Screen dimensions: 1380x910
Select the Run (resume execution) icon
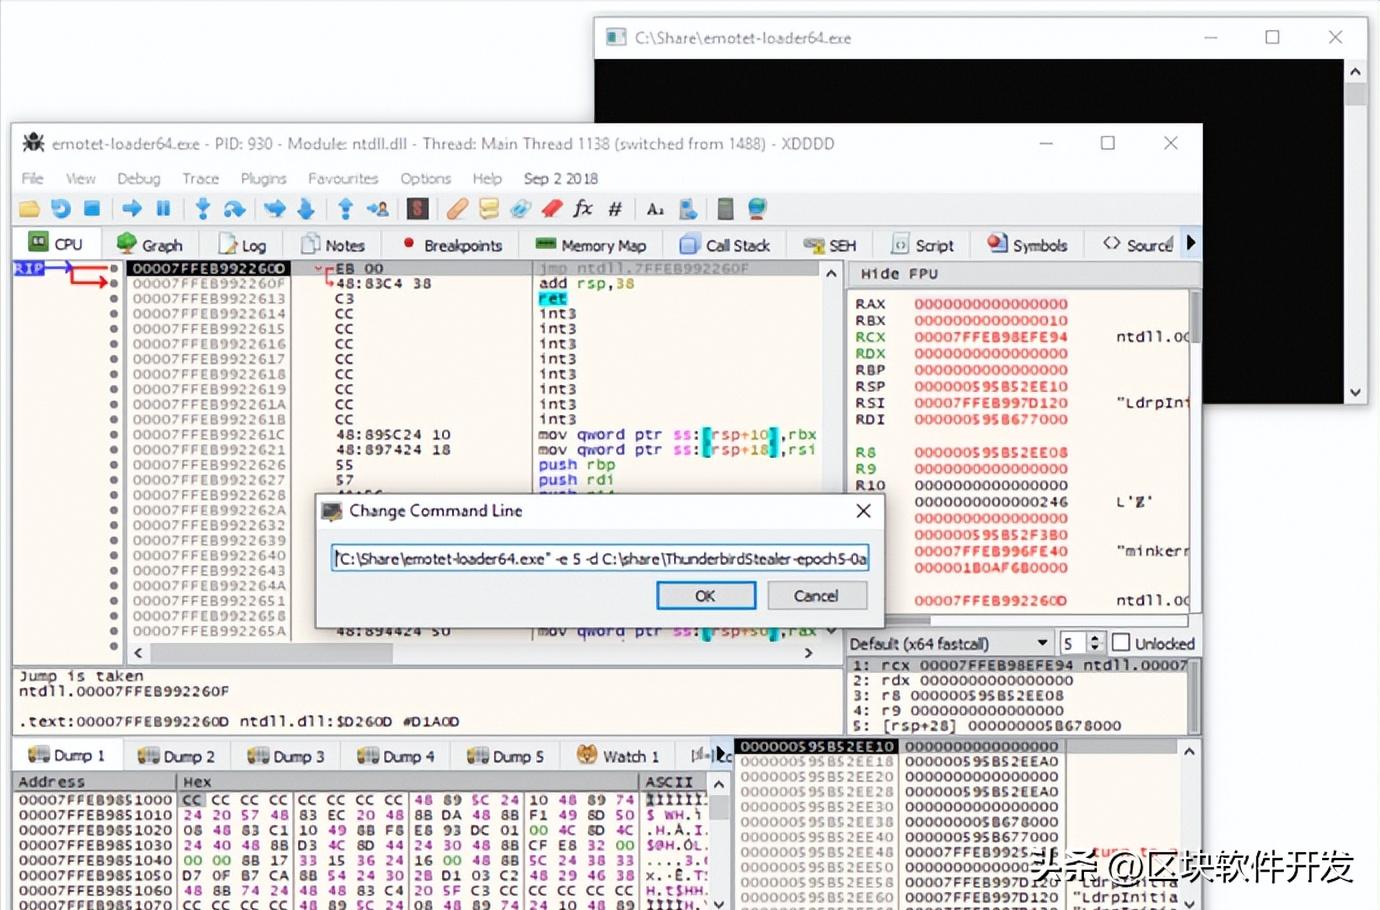[132, 208]
